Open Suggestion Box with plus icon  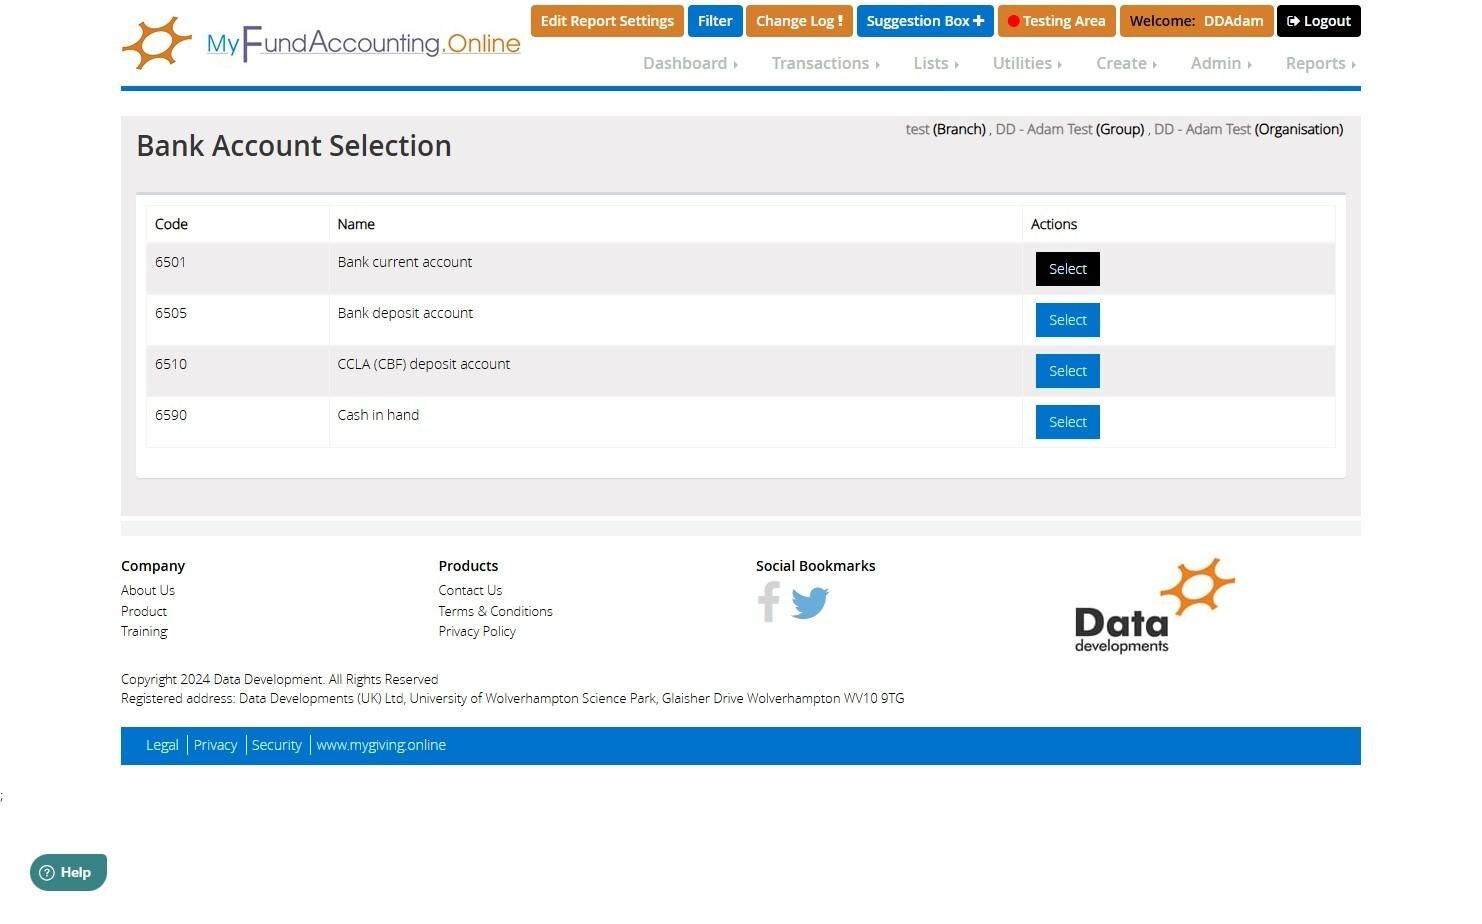coord(925,21)
